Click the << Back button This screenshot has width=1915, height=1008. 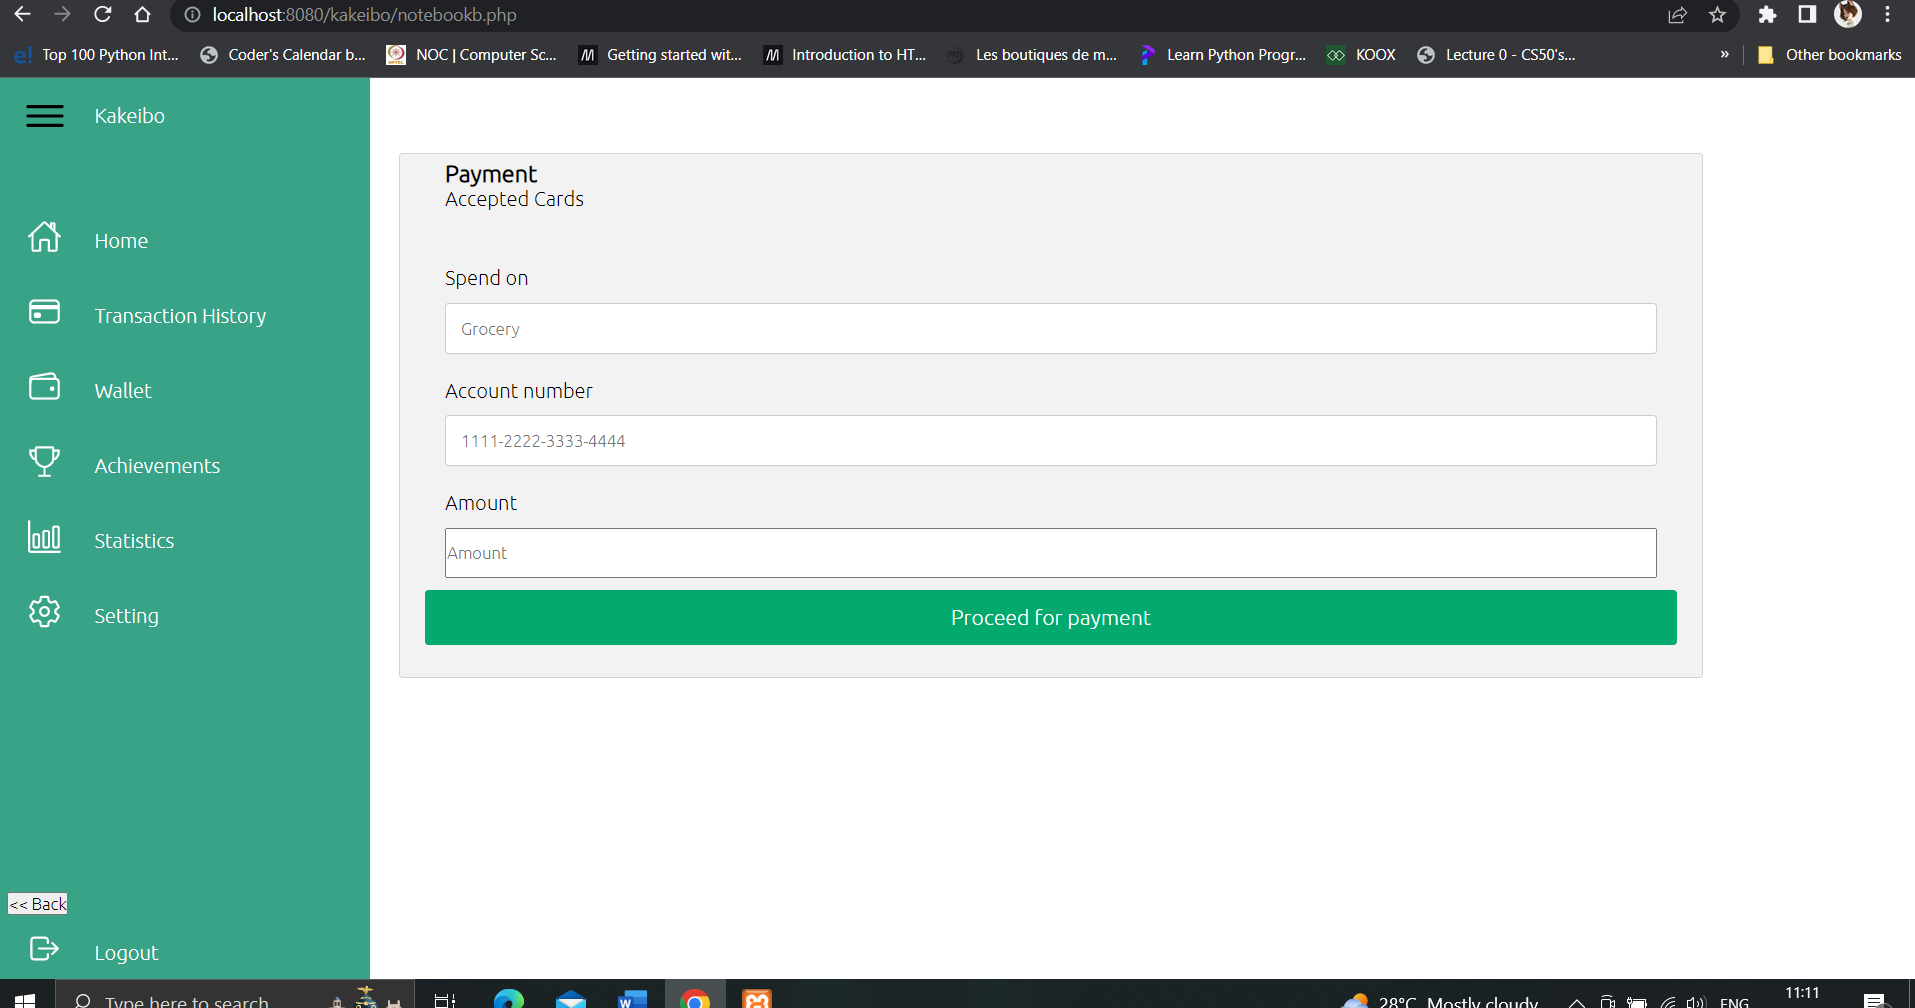(x=37, y=903)
